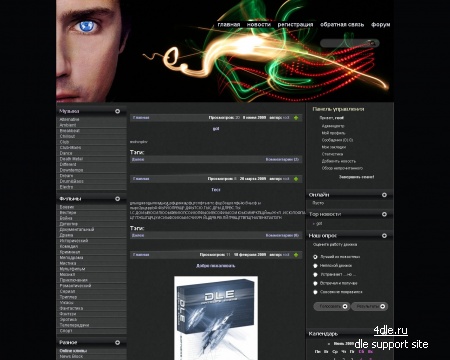Select the first poll option radio button

[x=315, y=257]
